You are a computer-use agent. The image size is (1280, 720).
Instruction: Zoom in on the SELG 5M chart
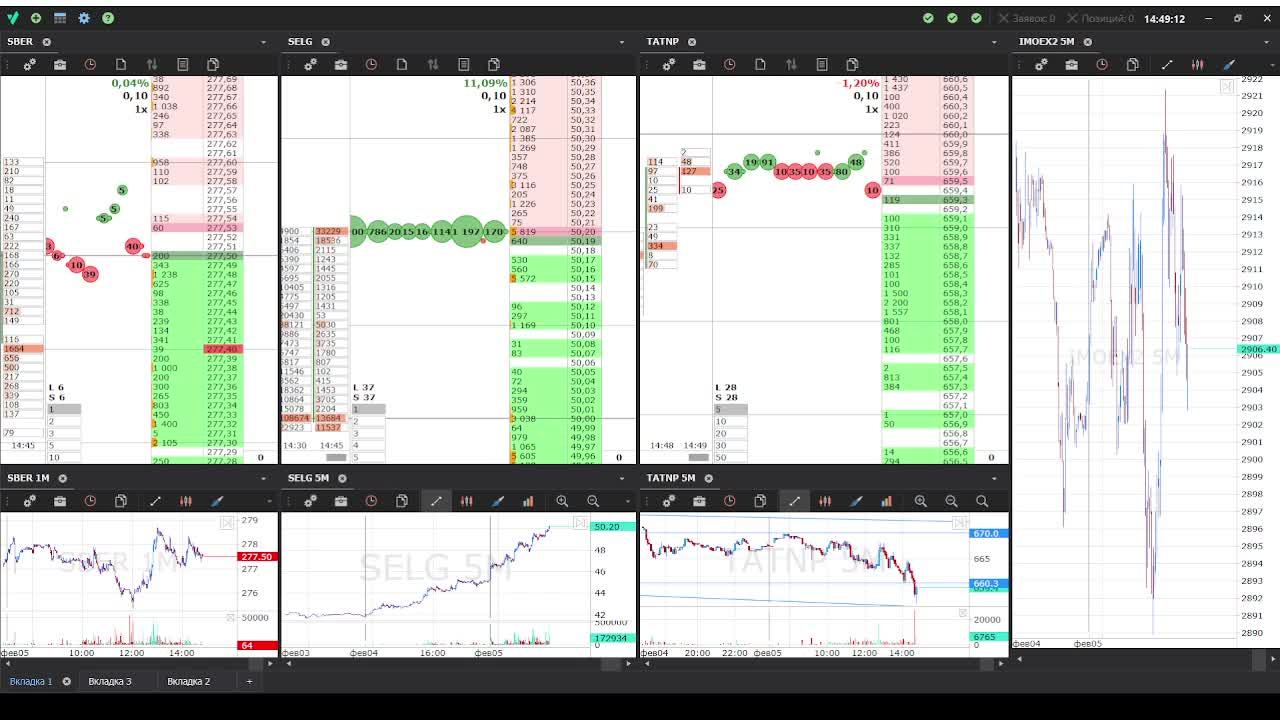(x=562, y=501)
